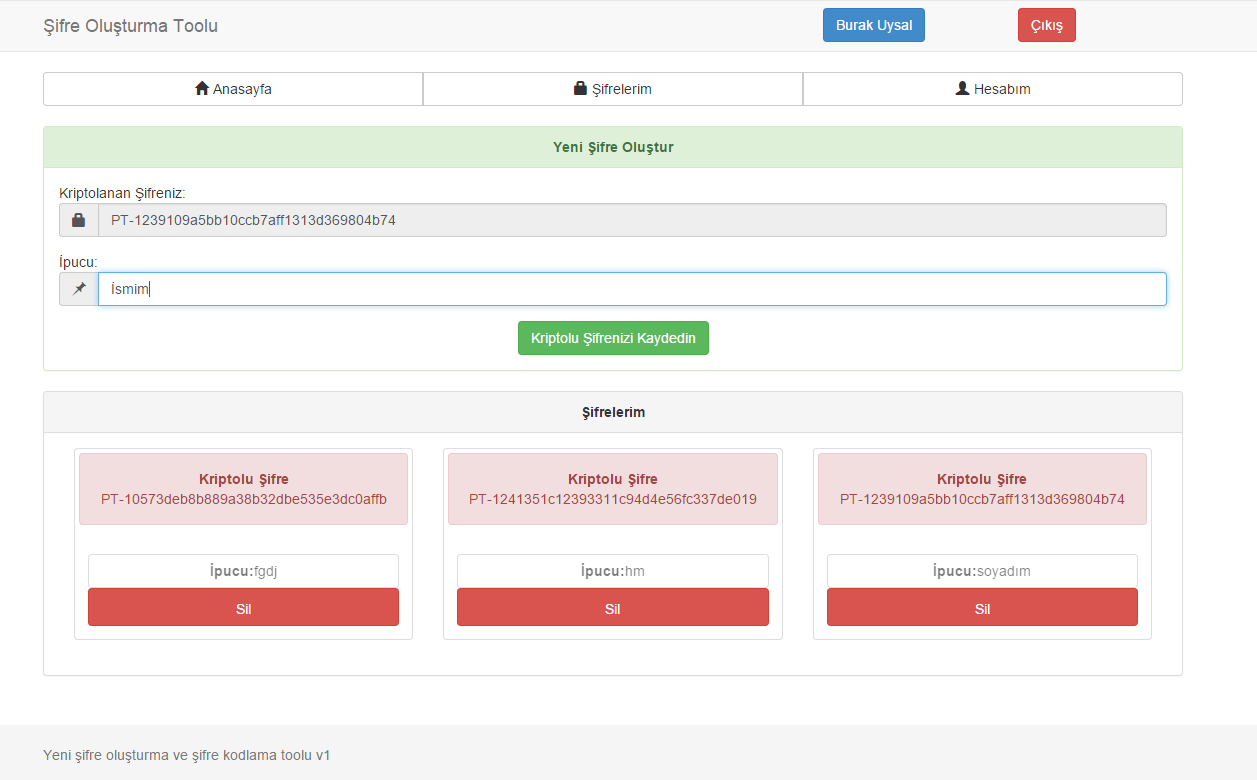The image size is (1257, 780).
Task: Delete the password with hint hm
Action: pos(613,608)
